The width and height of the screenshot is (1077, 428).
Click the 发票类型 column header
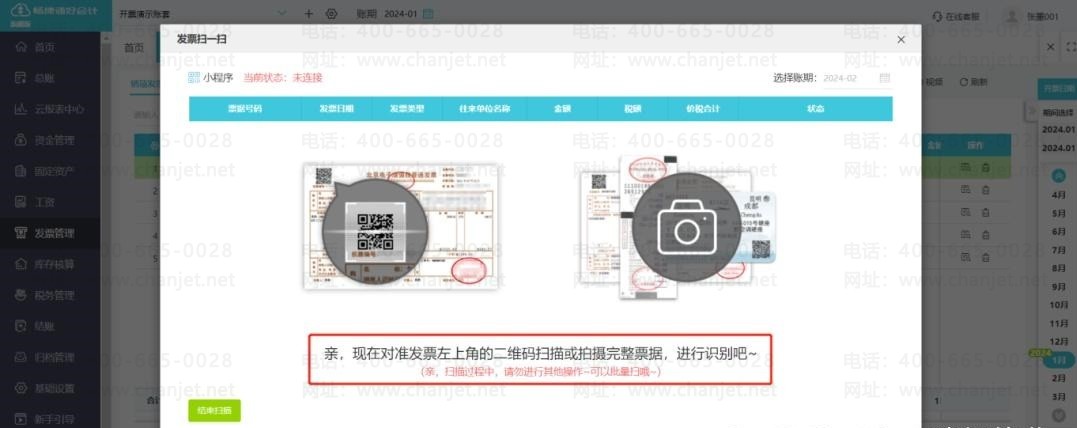(407, 109)
